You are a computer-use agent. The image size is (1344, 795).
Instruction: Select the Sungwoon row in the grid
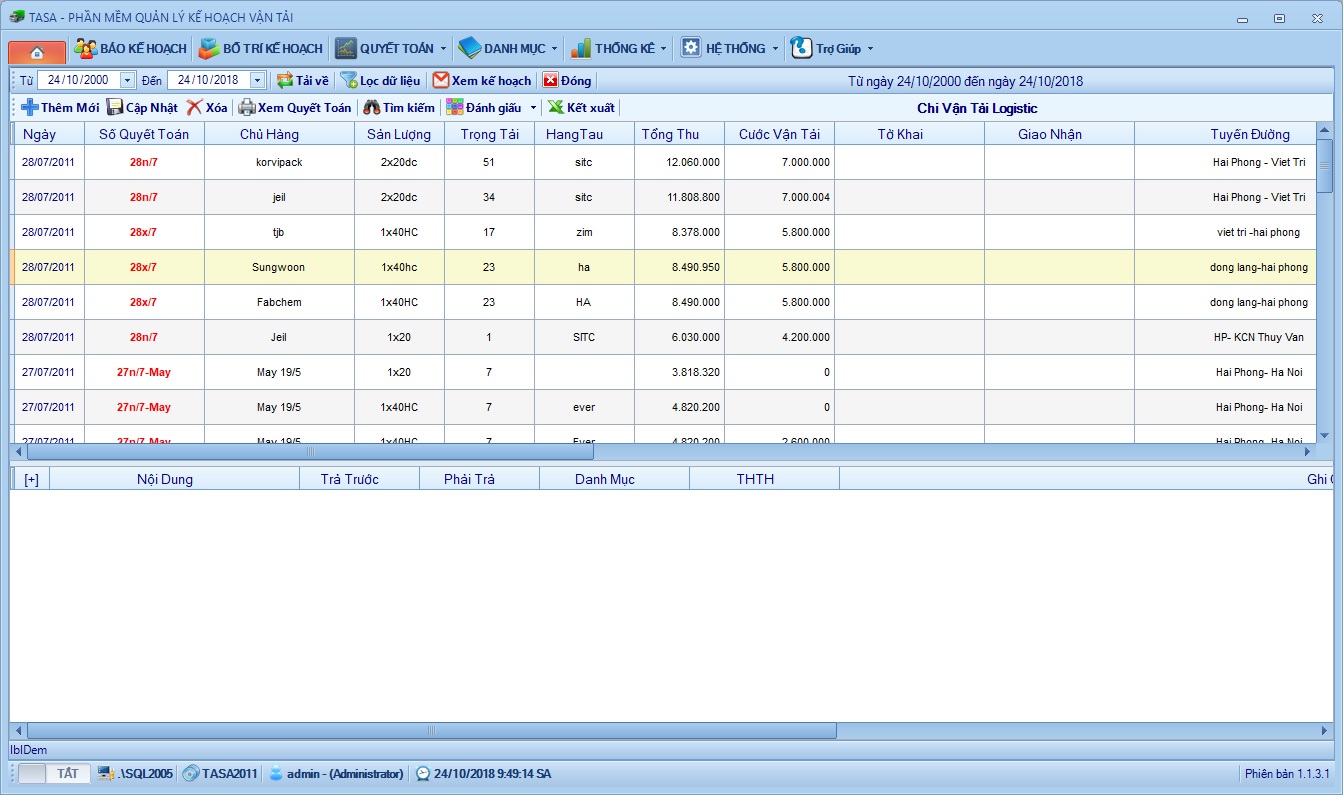click(279, 267)
